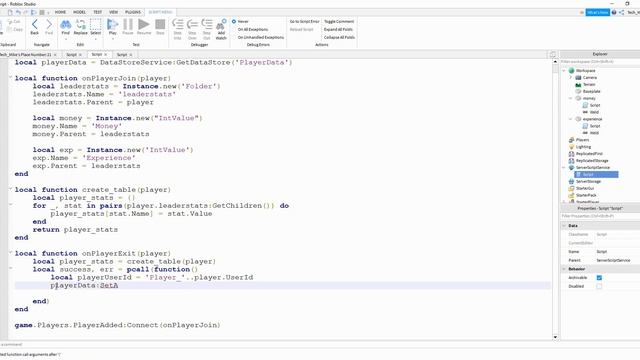Click the Undo arrow in quick access bar
Image resolution: width=640 pixels, height=360 pixels.
pos(18,12)
